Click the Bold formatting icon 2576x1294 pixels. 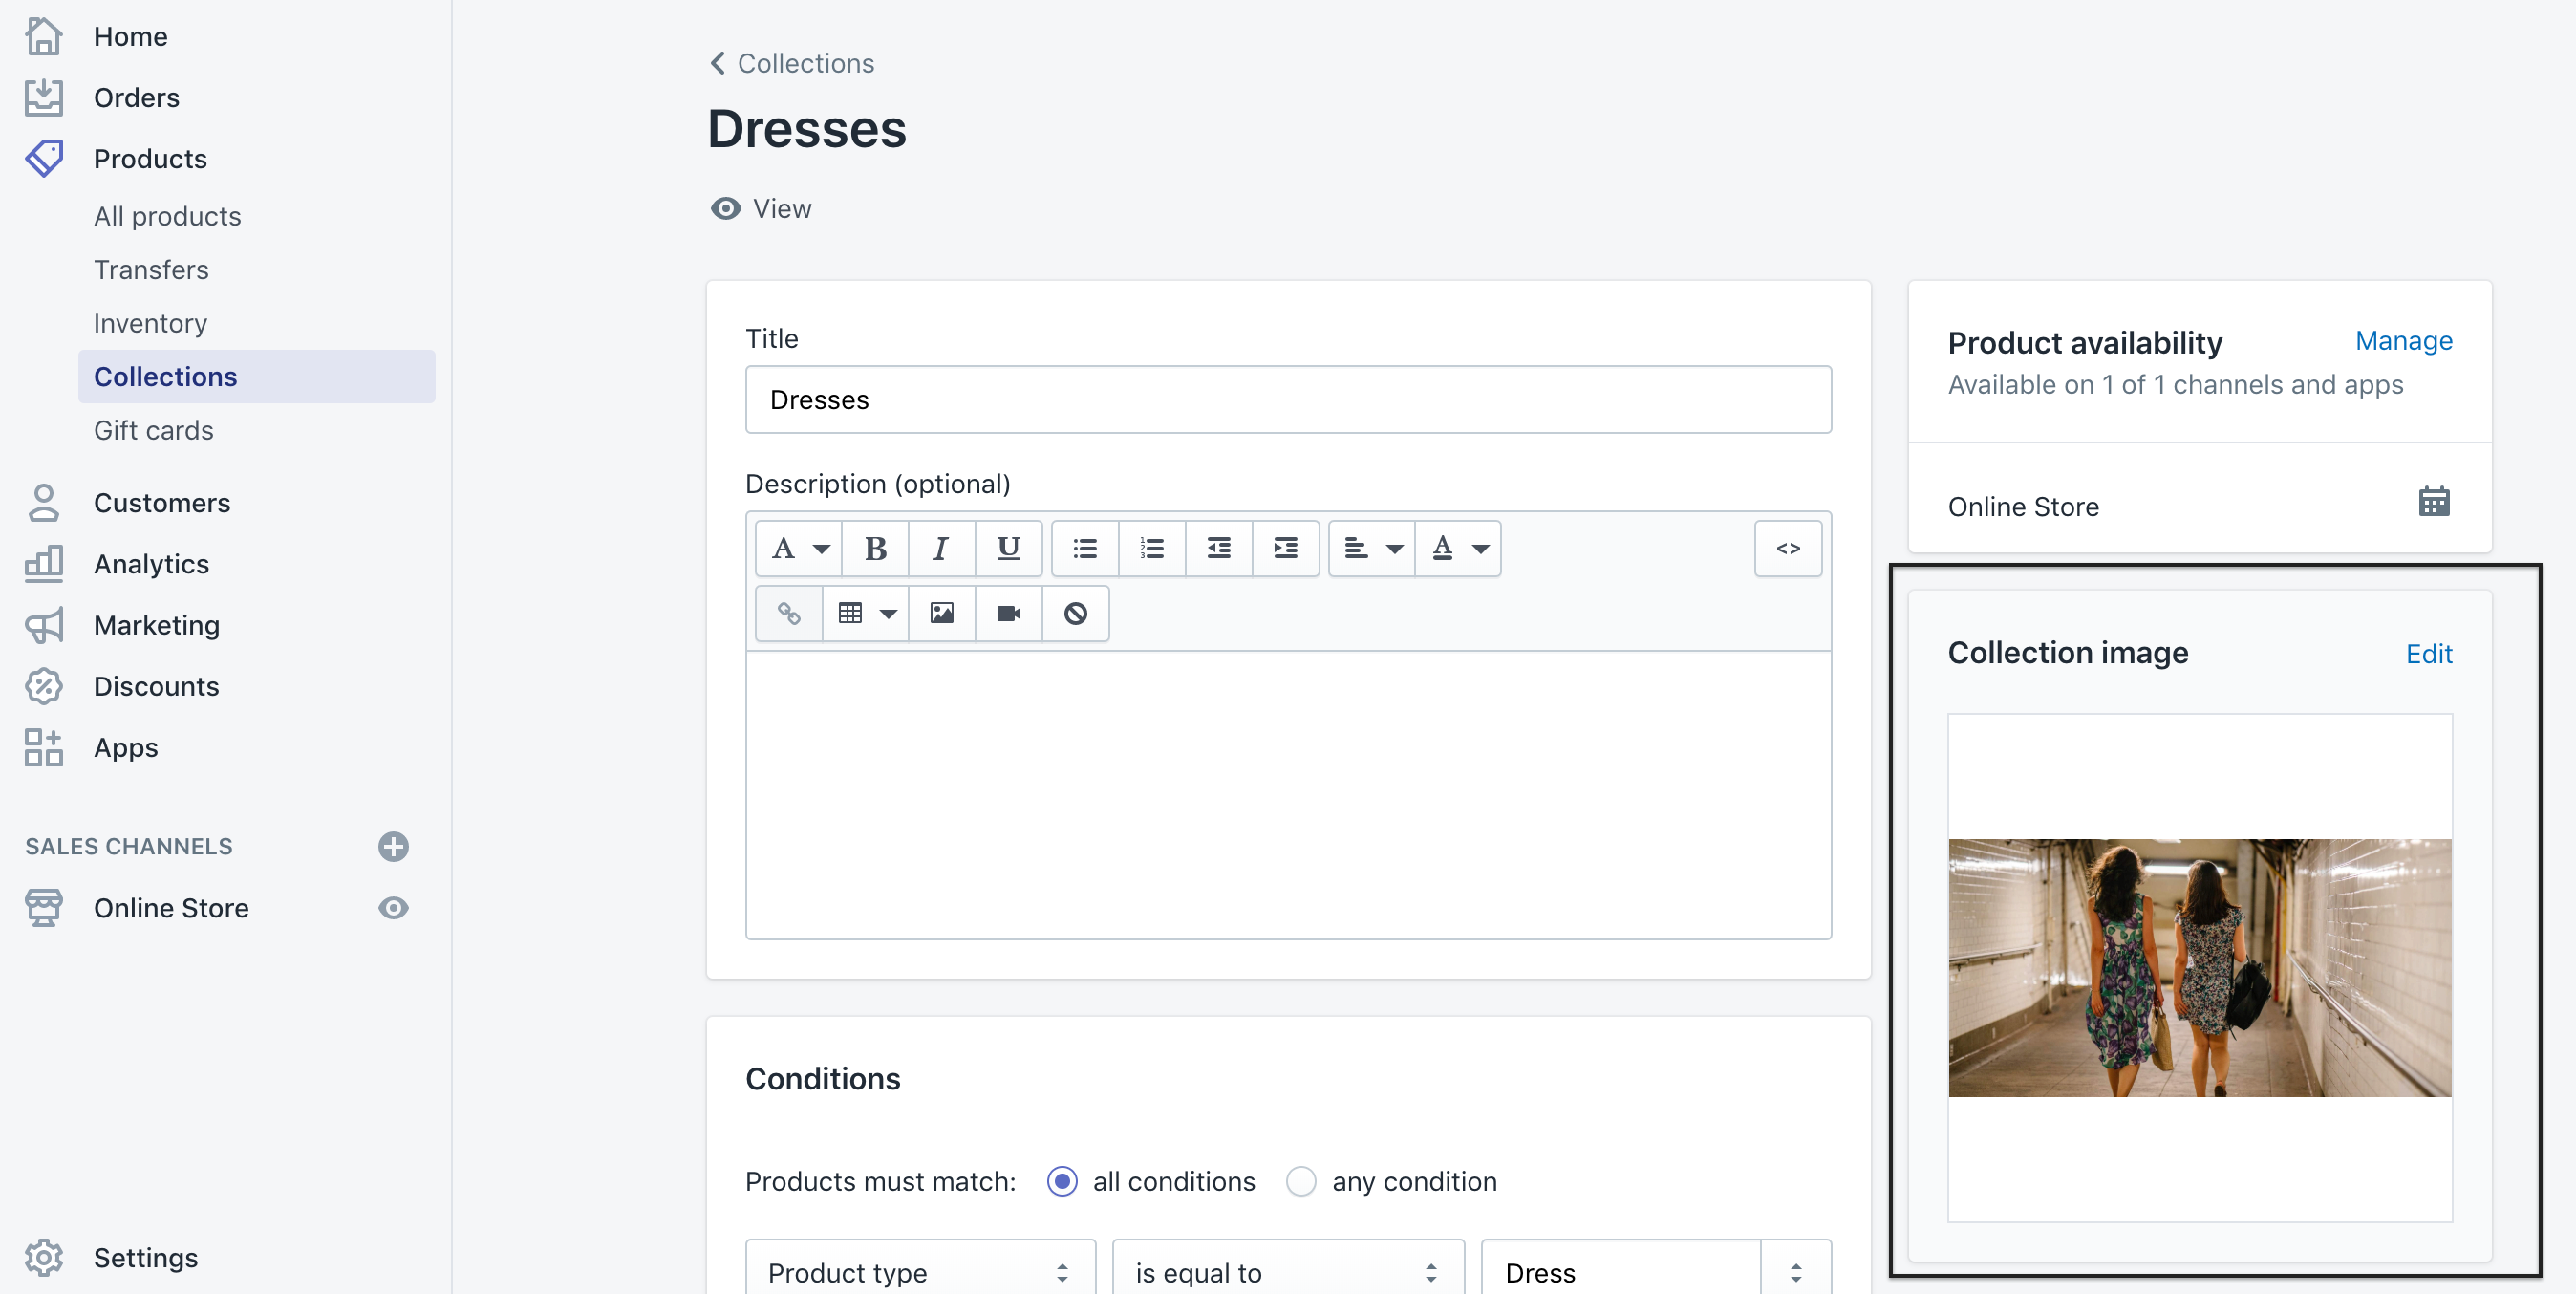(x=875, y=548)
